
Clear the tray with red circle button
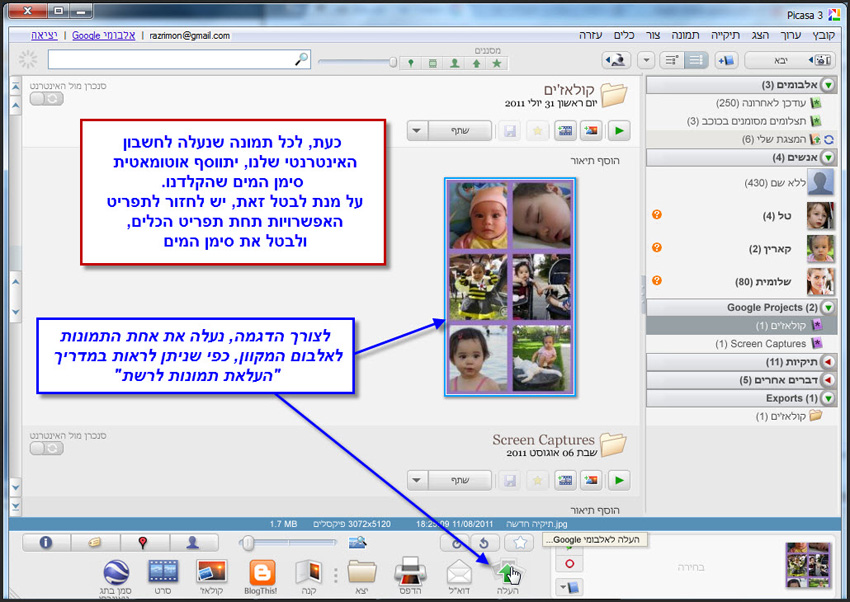(x=569, y=564)
